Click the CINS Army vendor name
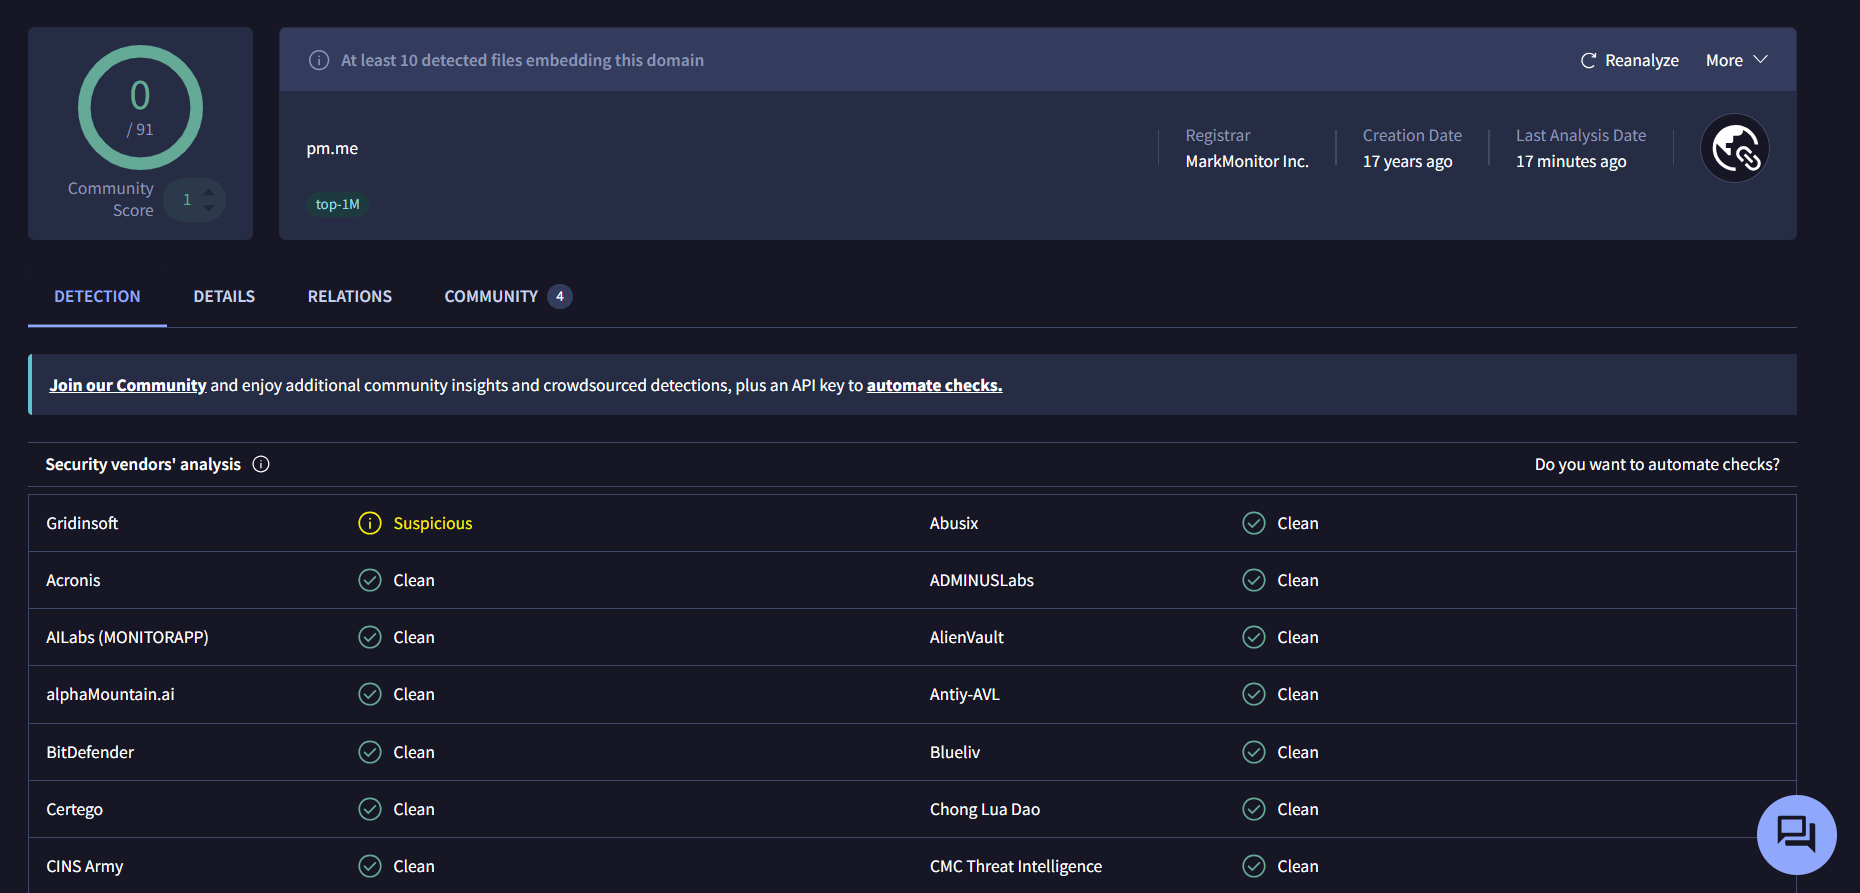 pos(85,866)
